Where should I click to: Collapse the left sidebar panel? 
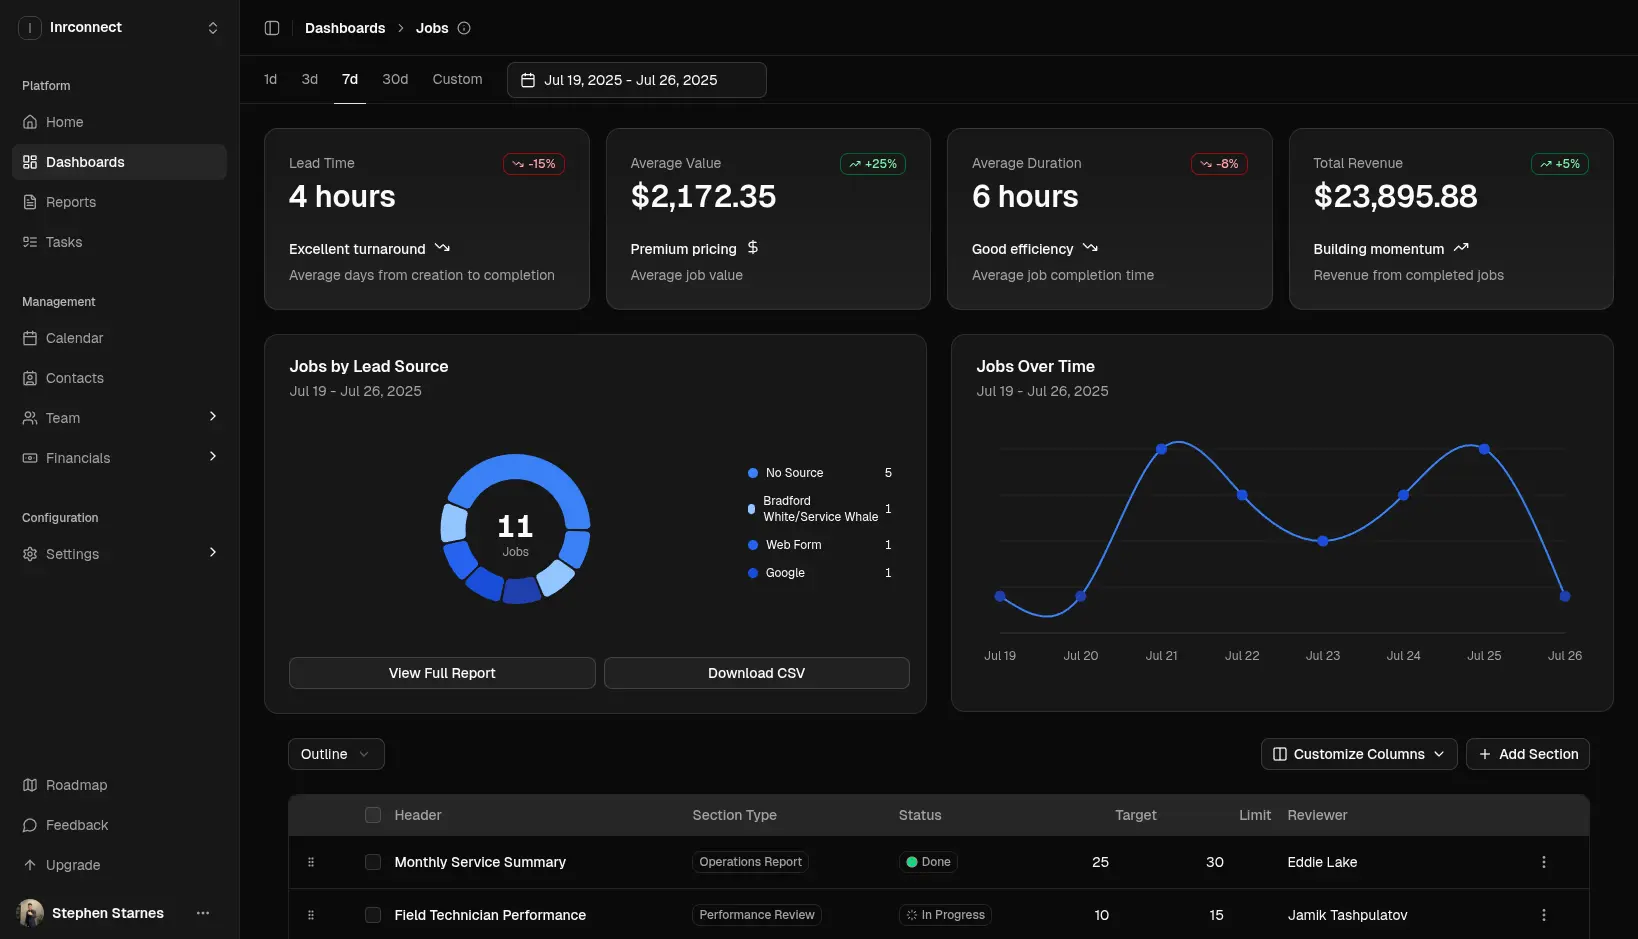click(x=271, y=28)
